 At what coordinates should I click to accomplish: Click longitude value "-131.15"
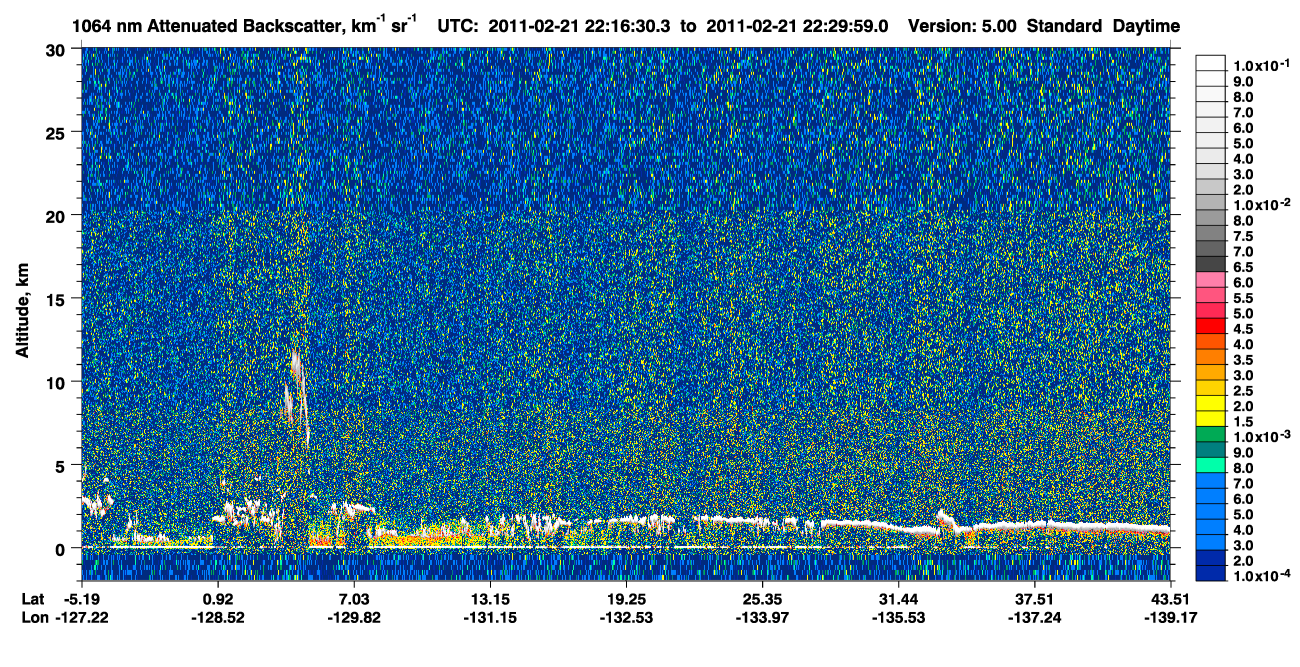pos(490,617)
